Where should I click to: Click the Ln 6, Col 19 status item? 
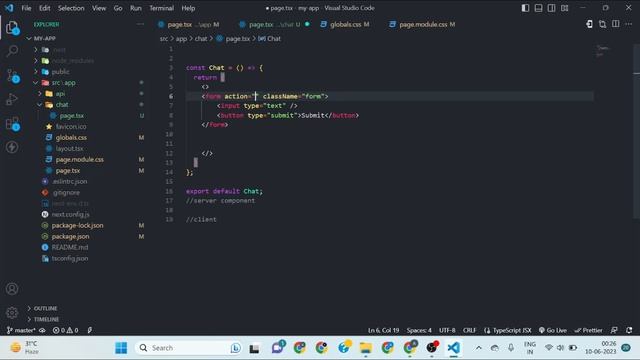(x=383, y=330)
